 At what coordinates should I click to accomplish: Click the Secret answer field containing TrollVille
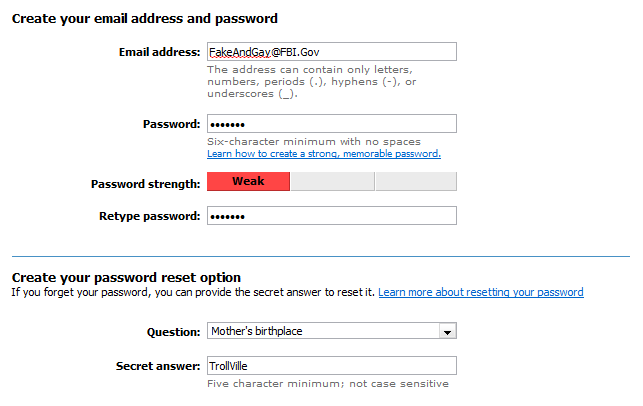click(331, 366)
